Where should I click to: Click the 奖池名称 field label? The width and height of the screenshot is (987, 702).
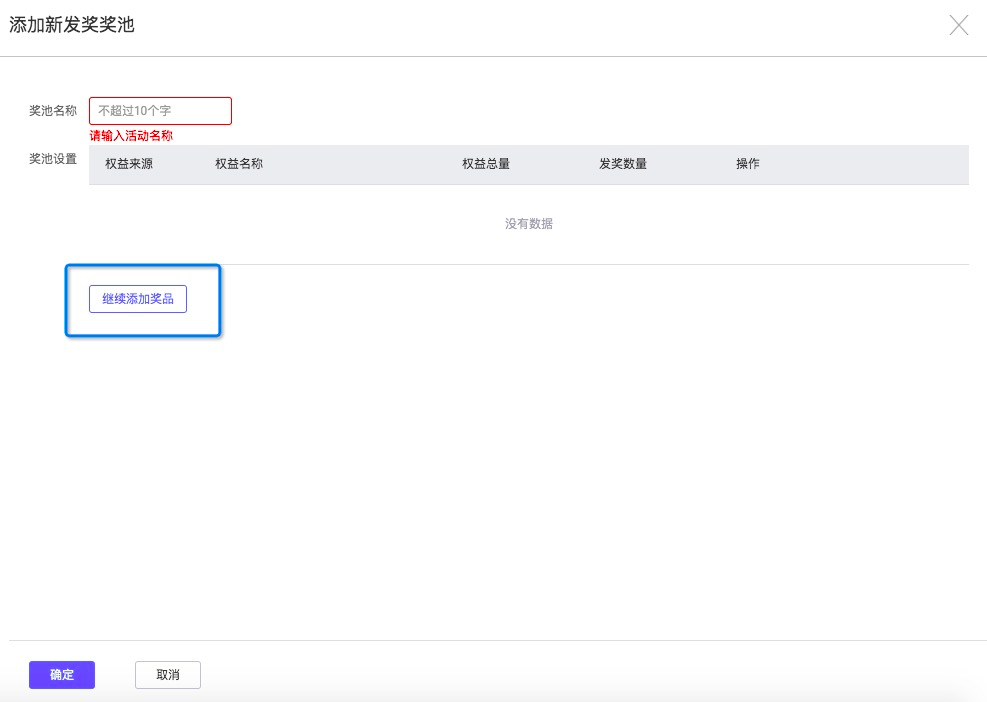[53, 111]
